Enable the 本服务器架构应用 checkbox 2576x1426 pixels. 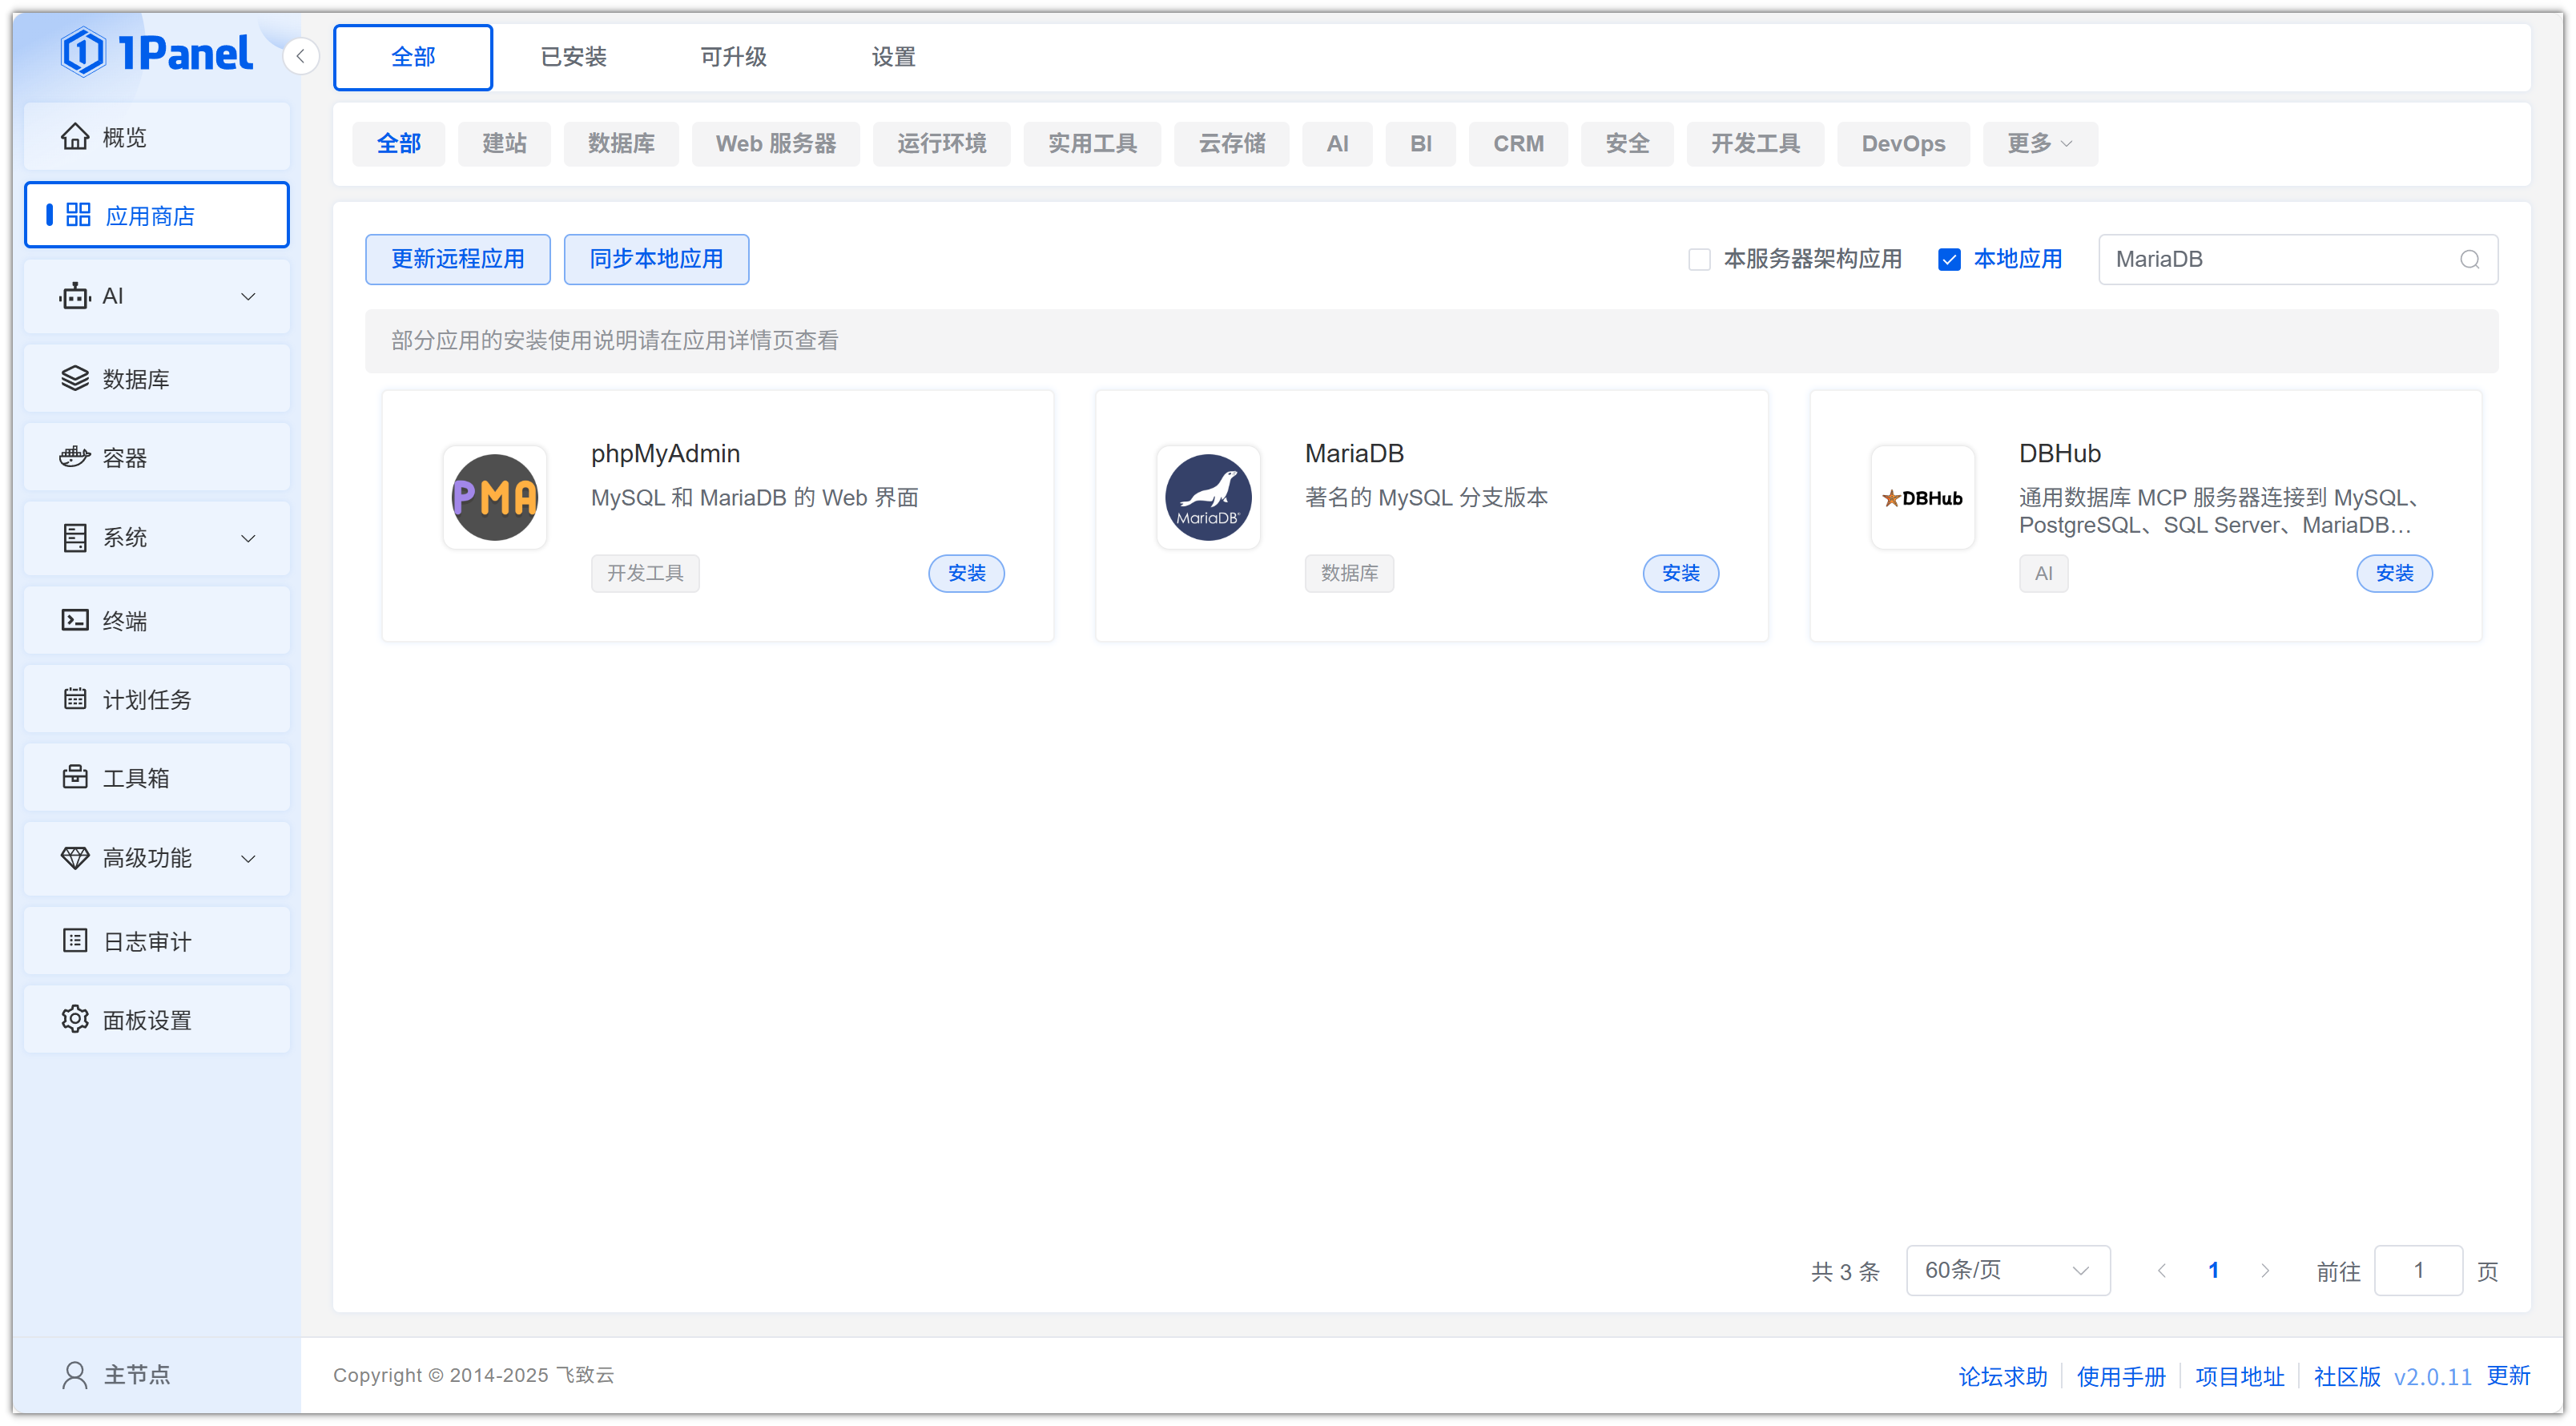coord(1699,260)
